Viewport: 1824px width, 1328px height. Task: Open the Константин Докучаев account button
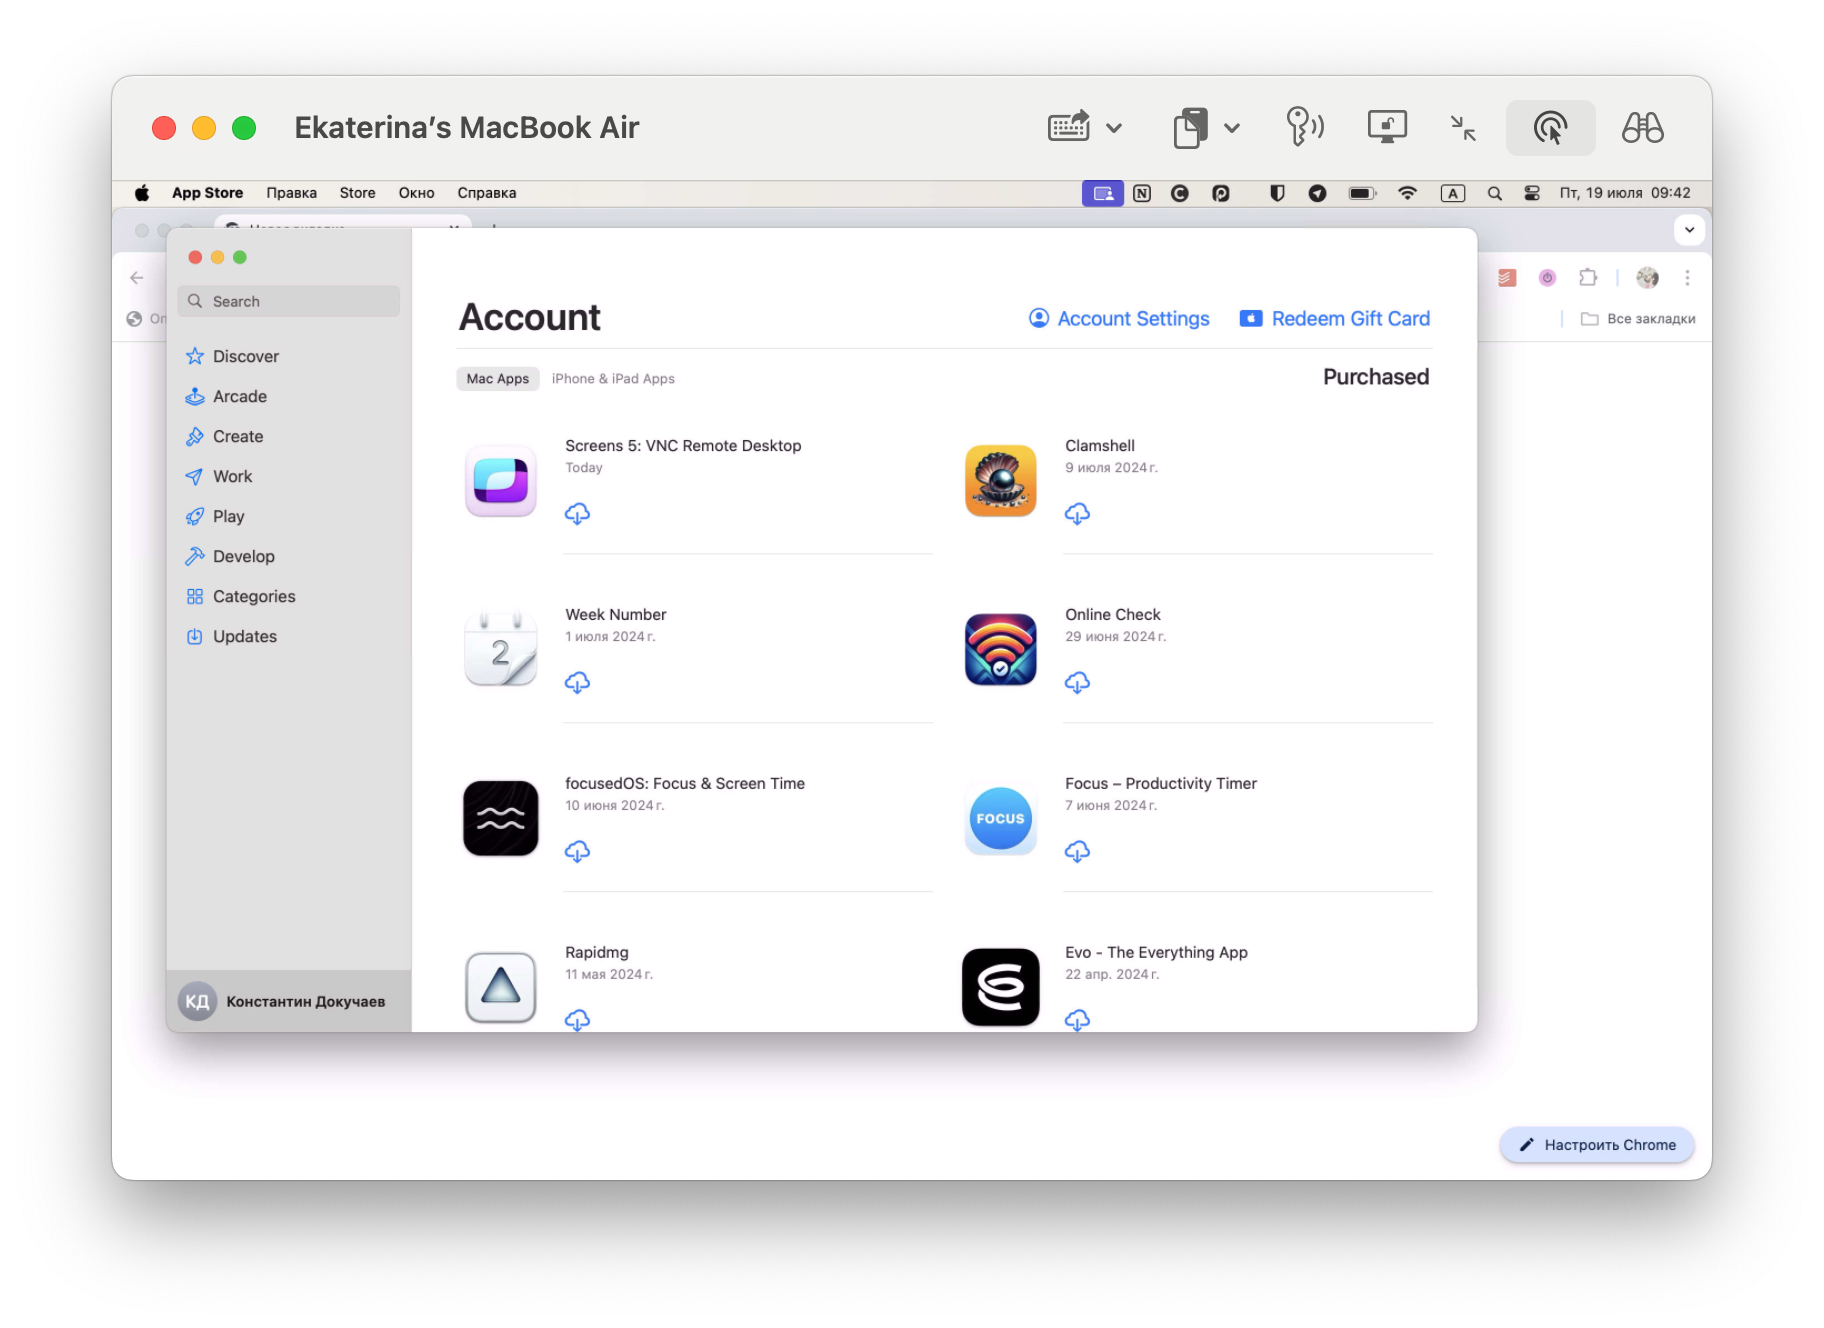pyautogui.click(x=289, y=1001)
